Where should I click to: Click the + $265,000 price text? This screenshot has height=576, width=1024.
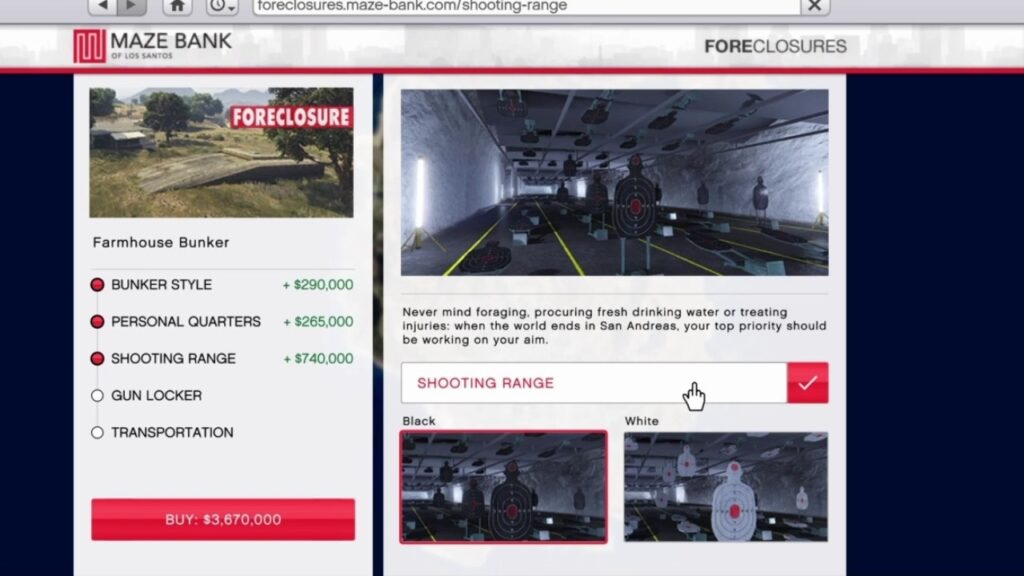[x=318, y=321]
